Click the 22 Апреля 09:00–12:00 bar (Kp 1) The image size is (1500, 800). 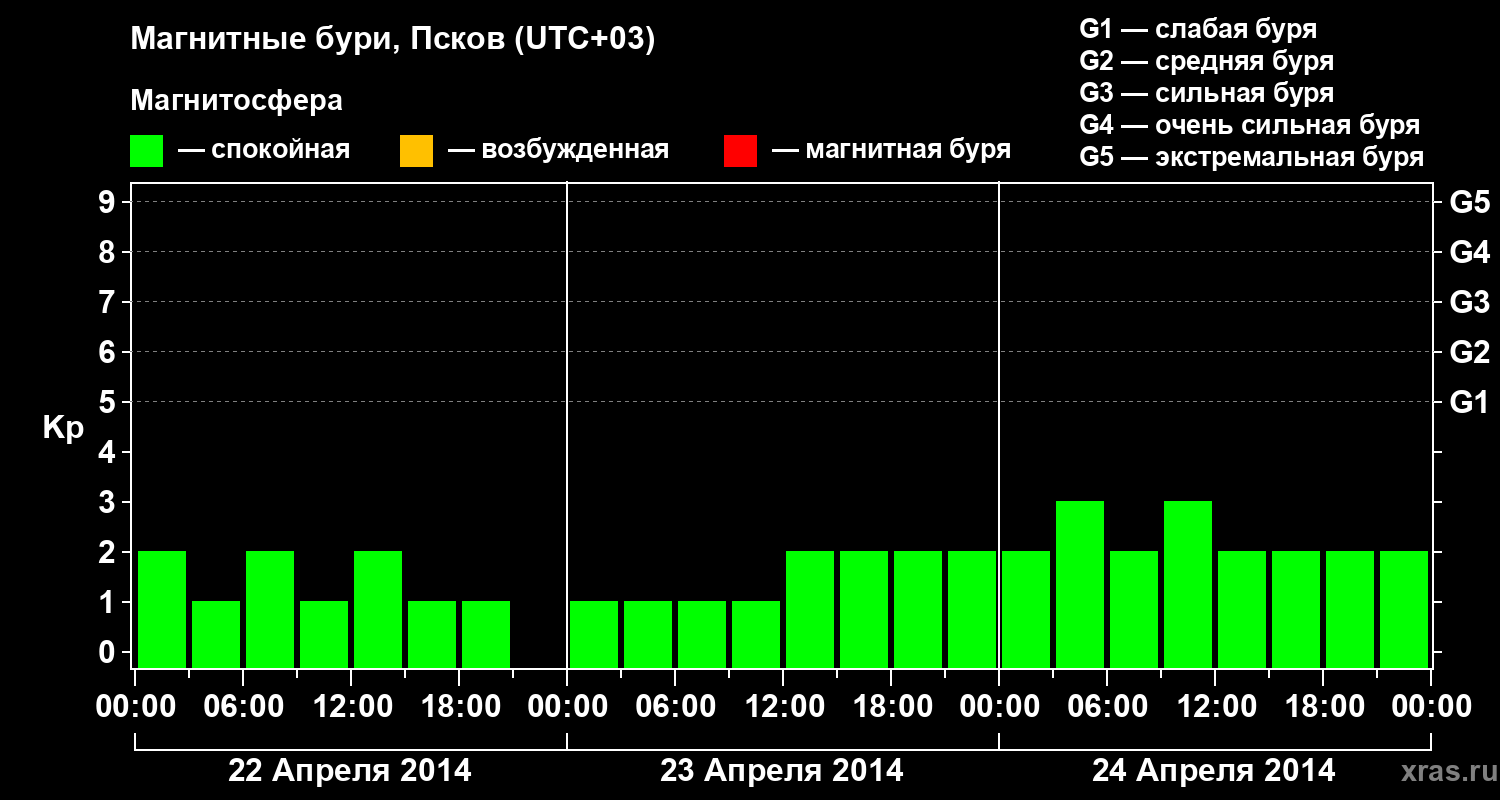tap(324, 634)
